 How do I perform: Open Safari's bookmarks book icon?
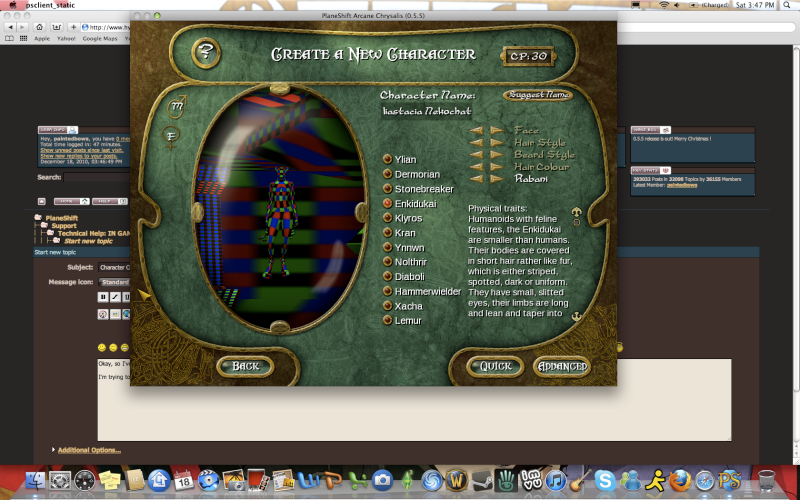pos(9,38)
